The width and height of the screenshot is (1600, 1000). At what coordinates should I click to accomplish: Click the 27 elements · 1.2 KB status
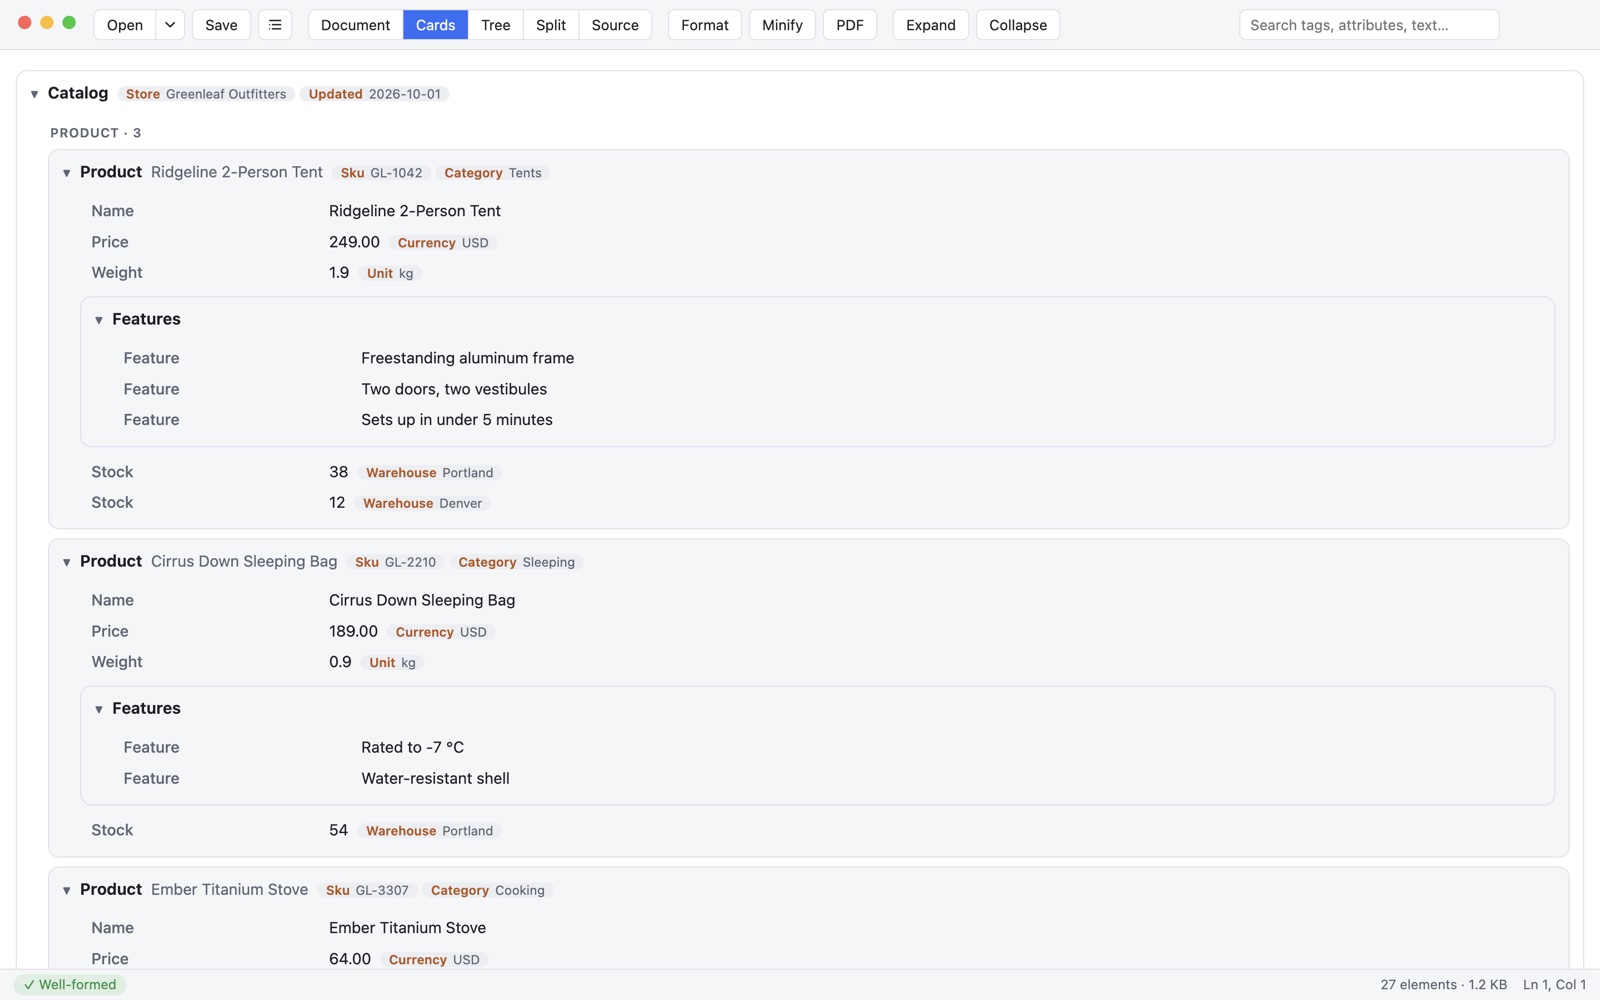click(1443, 985)
